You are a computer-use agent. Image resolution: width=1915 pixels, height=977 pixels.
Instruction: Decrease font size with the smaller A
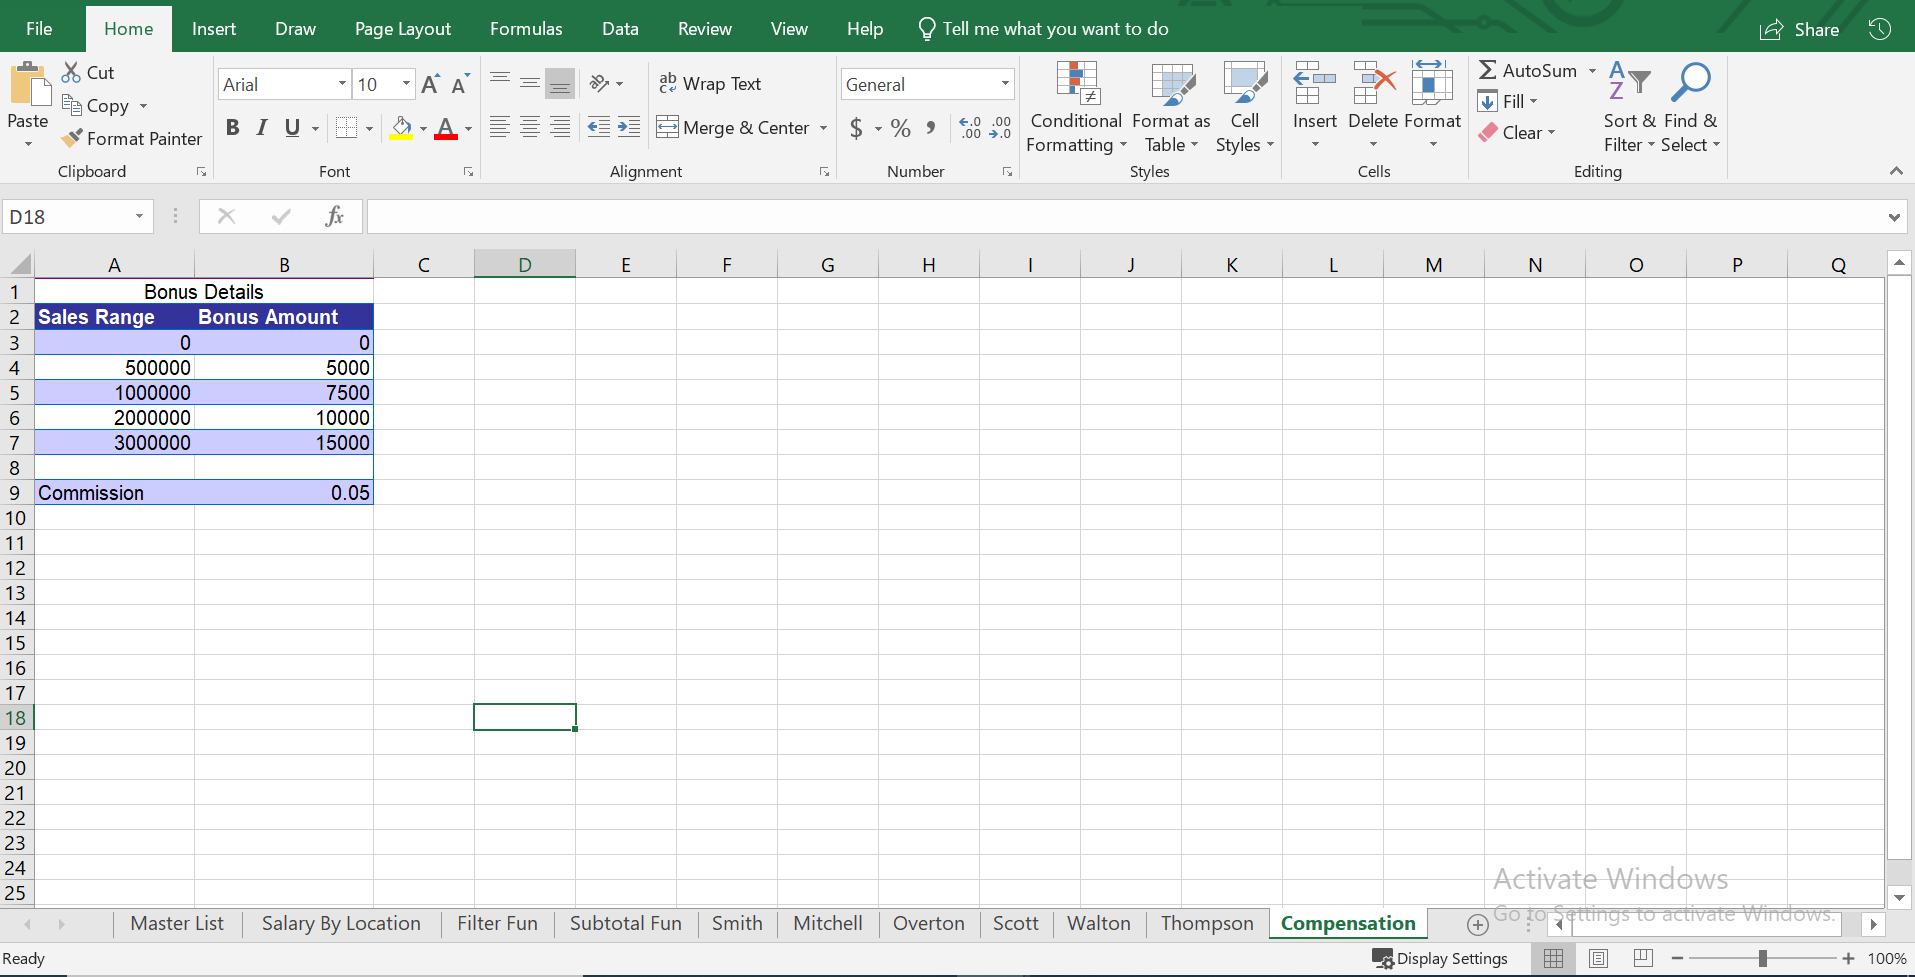click(460, 84)
